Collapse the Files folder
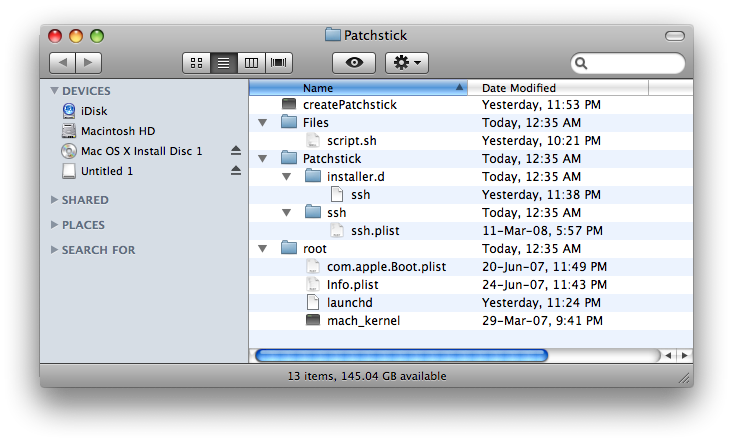 pos(263,123)
